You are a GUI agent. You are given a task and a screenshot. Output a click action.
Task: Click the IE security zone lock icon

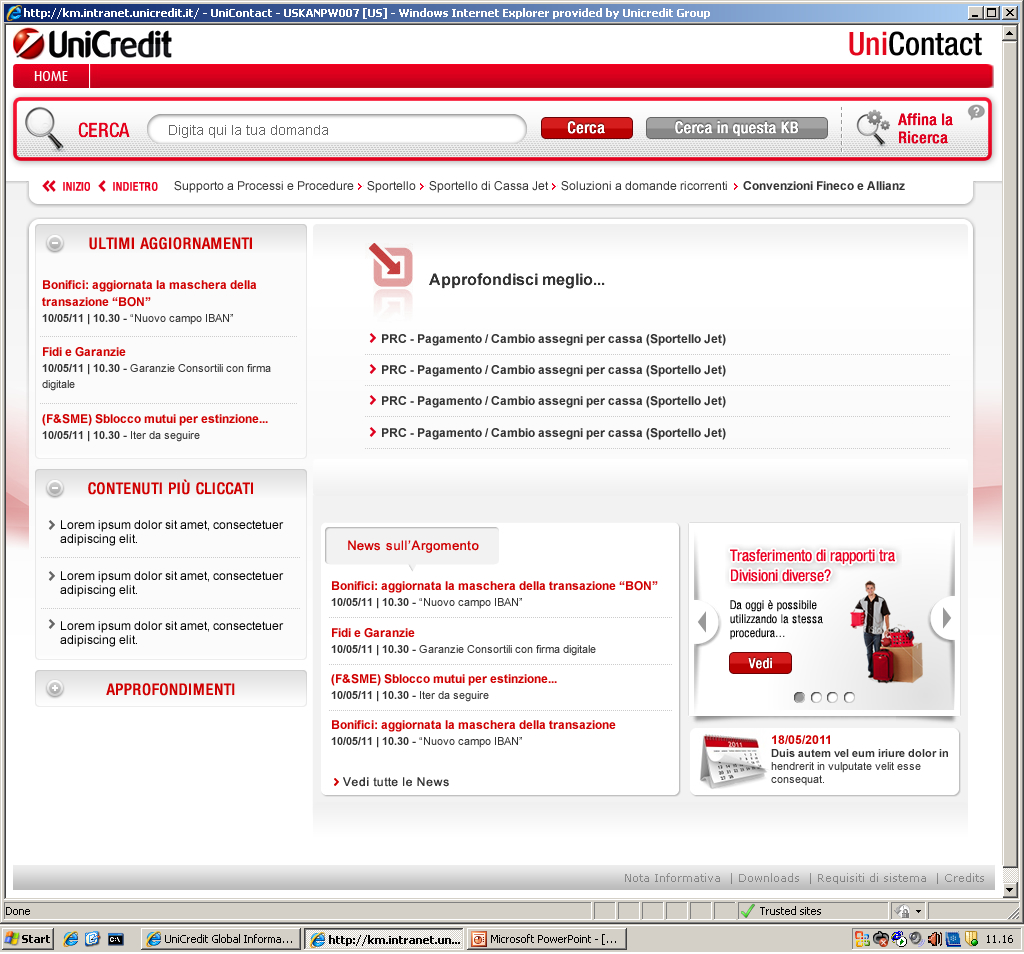903,911
